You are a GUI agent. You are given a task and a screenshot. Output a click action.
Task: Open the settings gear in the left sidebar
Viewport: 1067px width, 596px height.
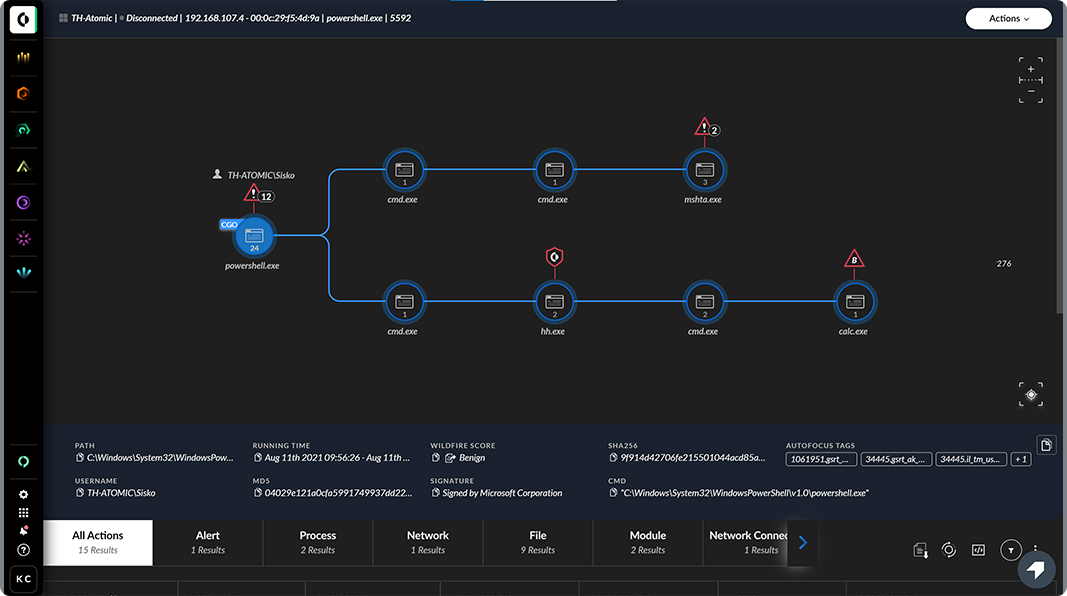click(x=23, y=494)
